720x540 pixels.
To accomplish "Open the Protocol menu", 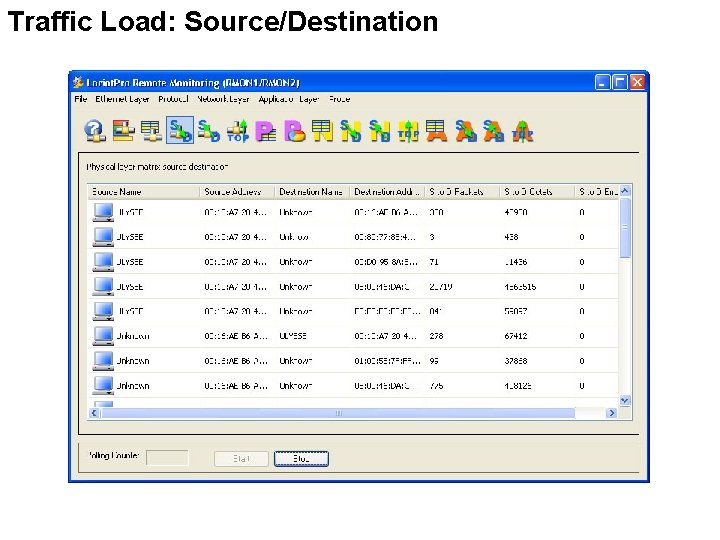I will [x=174, y=99].
